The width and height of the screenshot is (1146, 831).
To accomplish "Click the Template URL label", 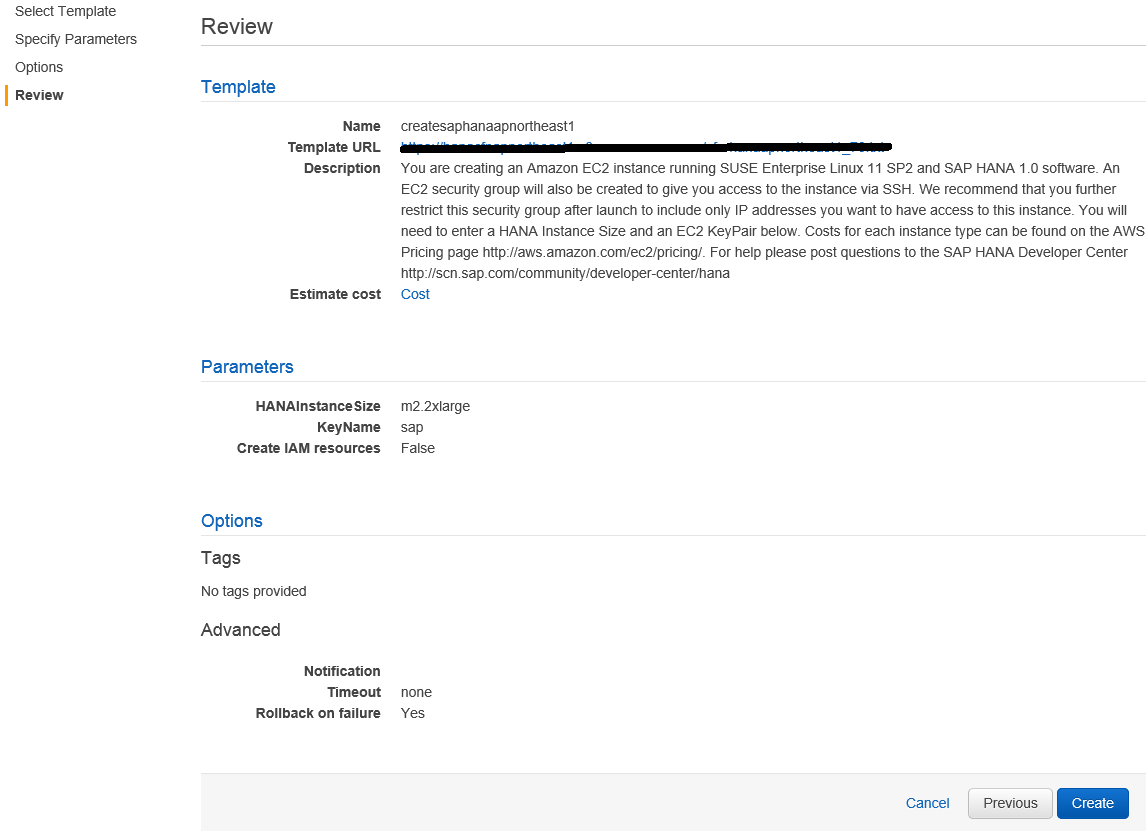I will tap(334, 148).
